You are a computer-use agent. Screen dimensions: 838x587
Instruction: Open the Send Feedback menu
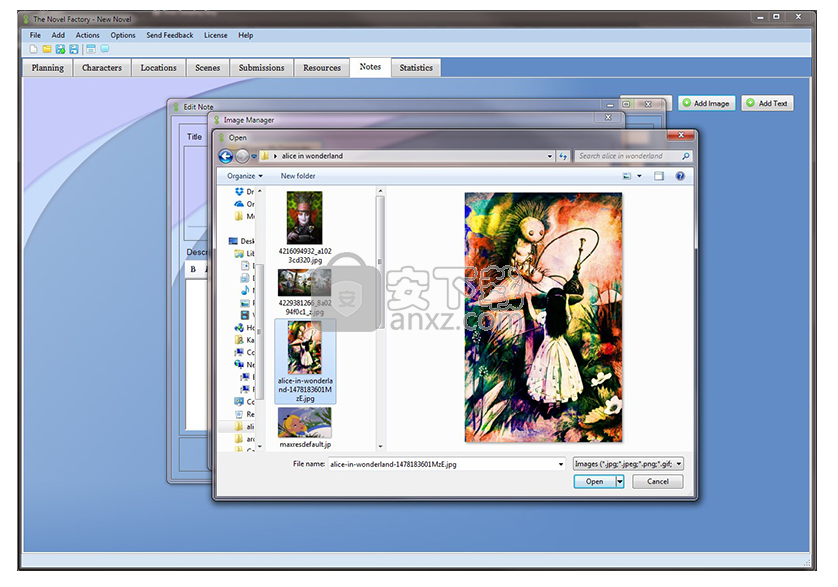point(170,35)
